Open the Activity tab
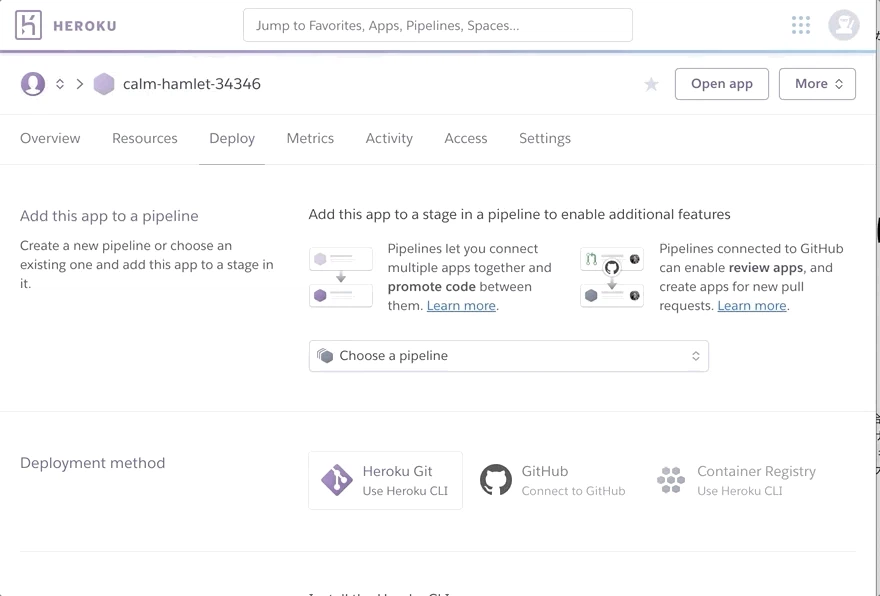This screenshot has width=880, height=596. tap(389, 139)
